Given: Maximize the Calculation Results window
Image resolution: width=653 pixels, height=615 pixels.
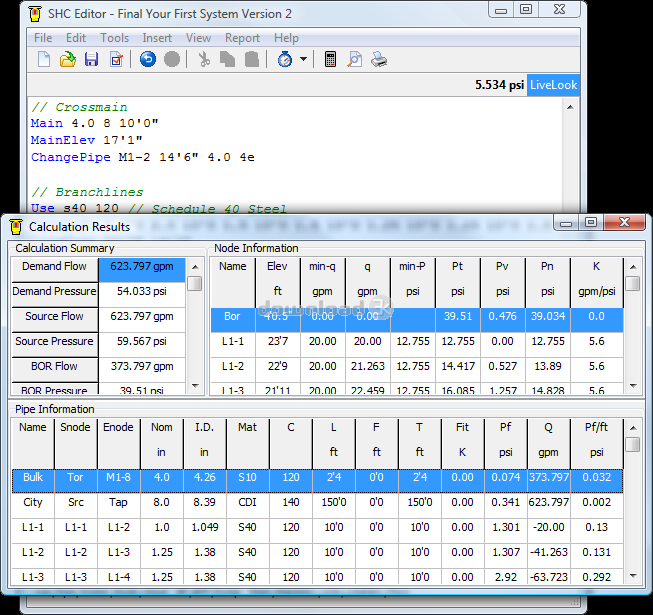Looking at the screenshot, I should pos(591,222).
